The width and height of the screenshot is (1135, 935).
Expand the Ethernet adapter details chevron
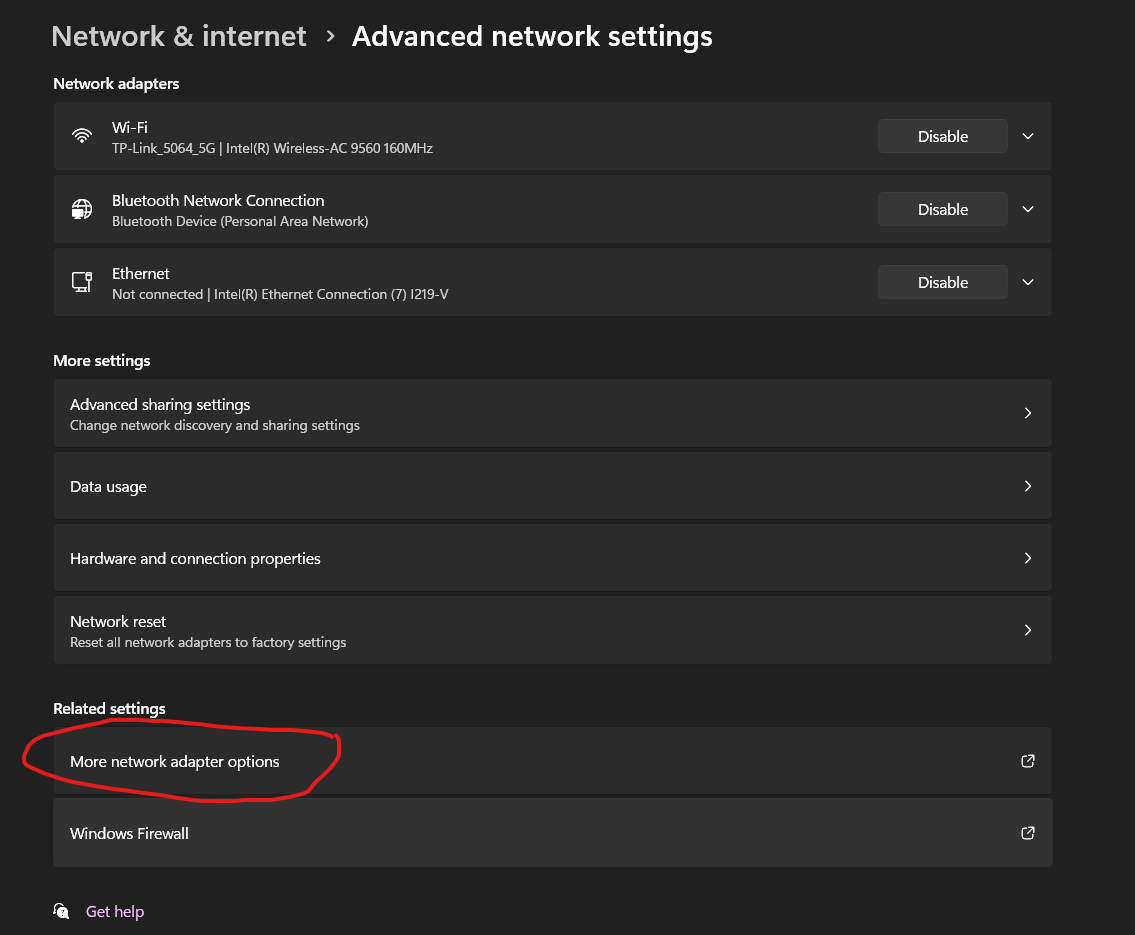point(1028,282)
